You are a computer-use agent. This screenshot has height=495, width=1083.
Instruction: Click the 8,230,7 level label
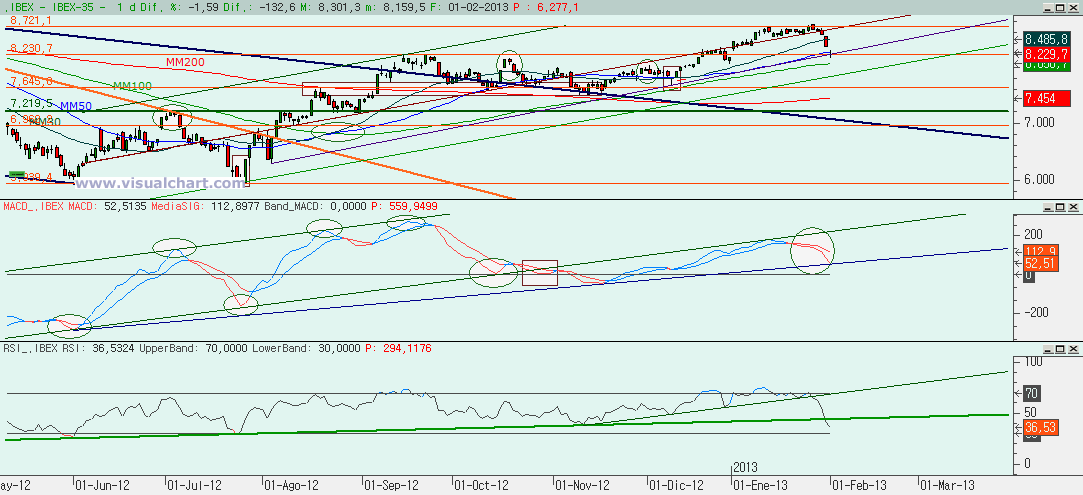pyautogui.click(x=30, y=48)
